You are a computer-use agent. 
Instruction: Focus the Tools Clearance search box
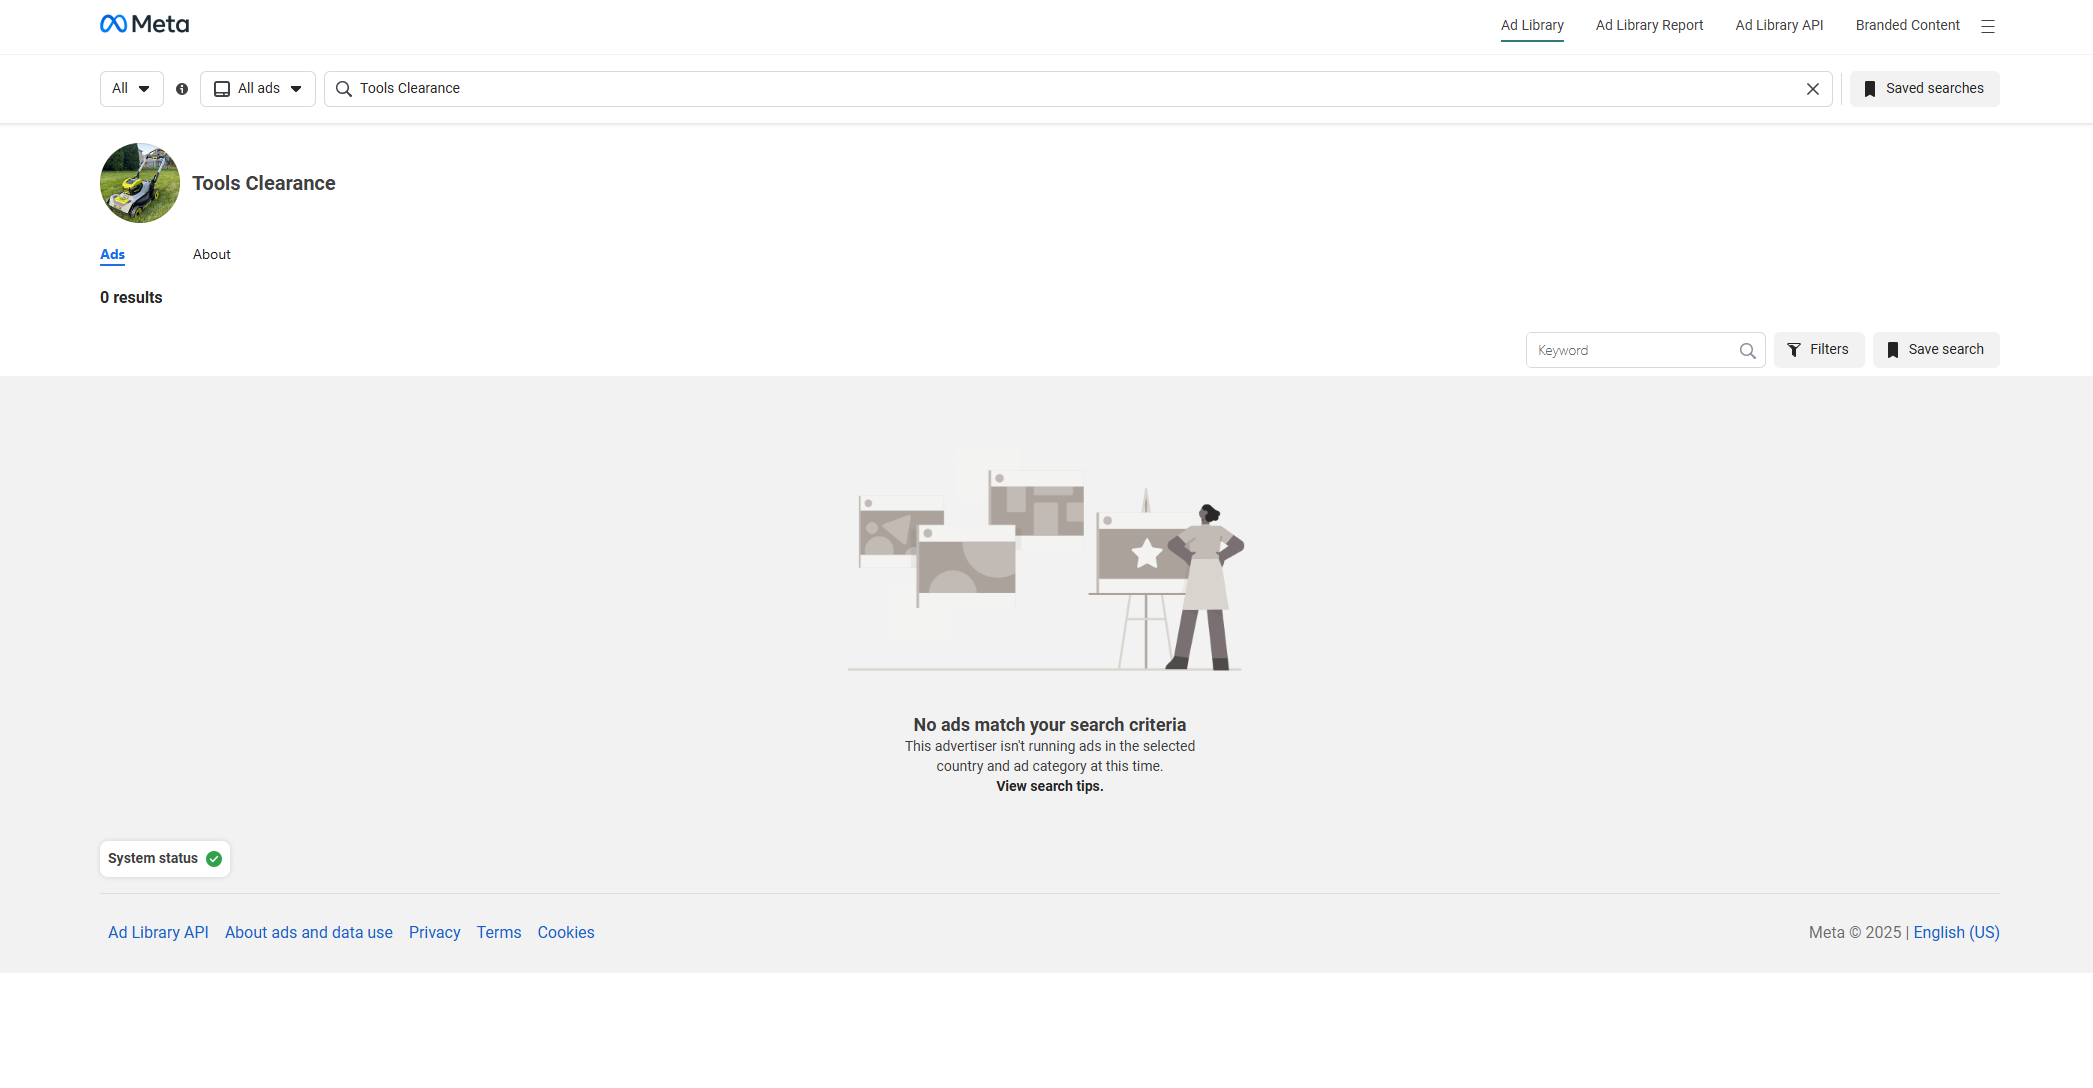[x=1078, y=89]
